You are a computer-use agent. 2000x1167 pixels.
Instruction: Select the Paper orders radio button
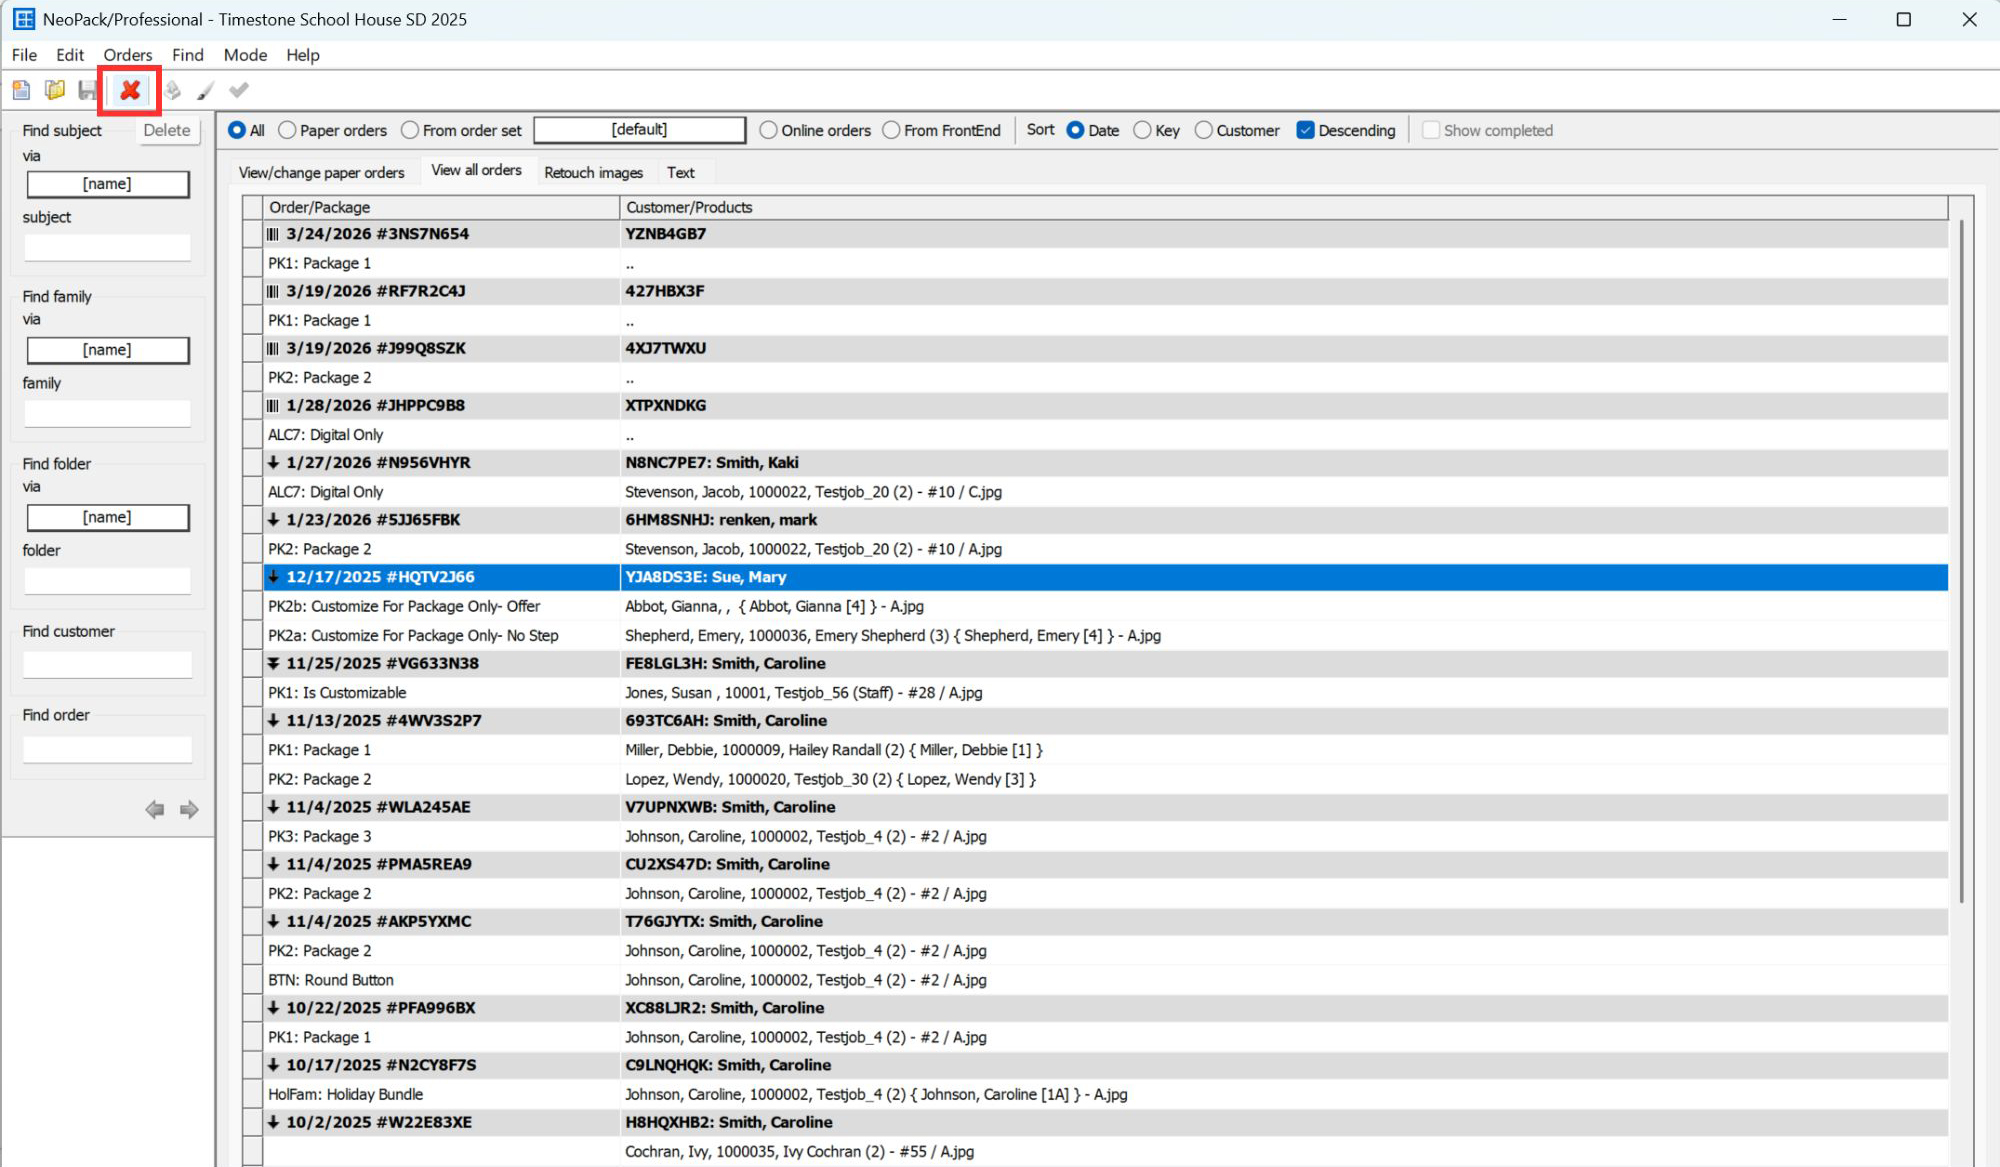pos(287,130)
